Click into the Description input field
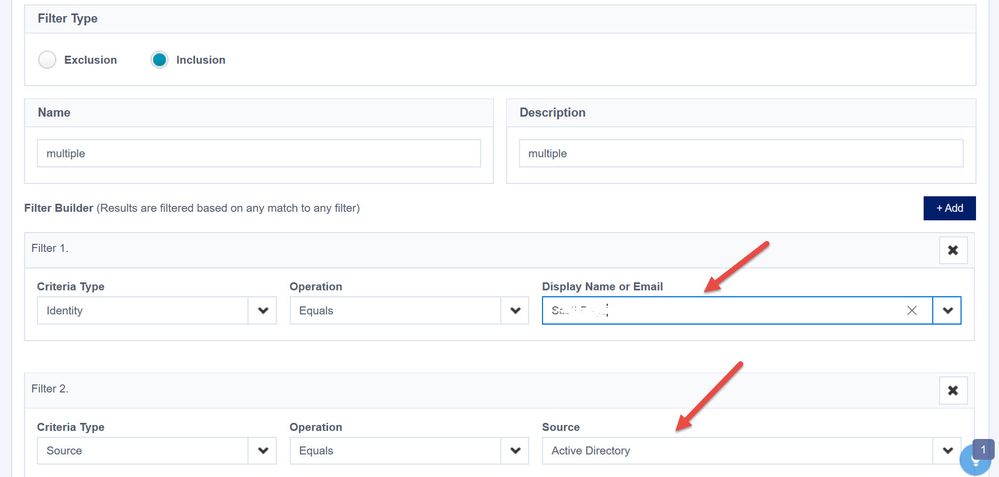This screenshot has width=999, height=477. (x=741, y=153)
